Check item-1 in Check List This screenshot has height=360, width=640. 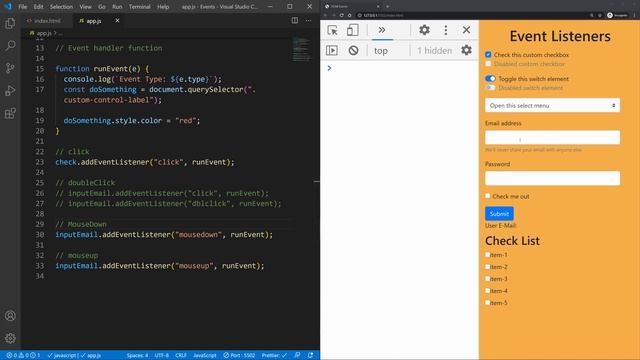pos(487,254)
